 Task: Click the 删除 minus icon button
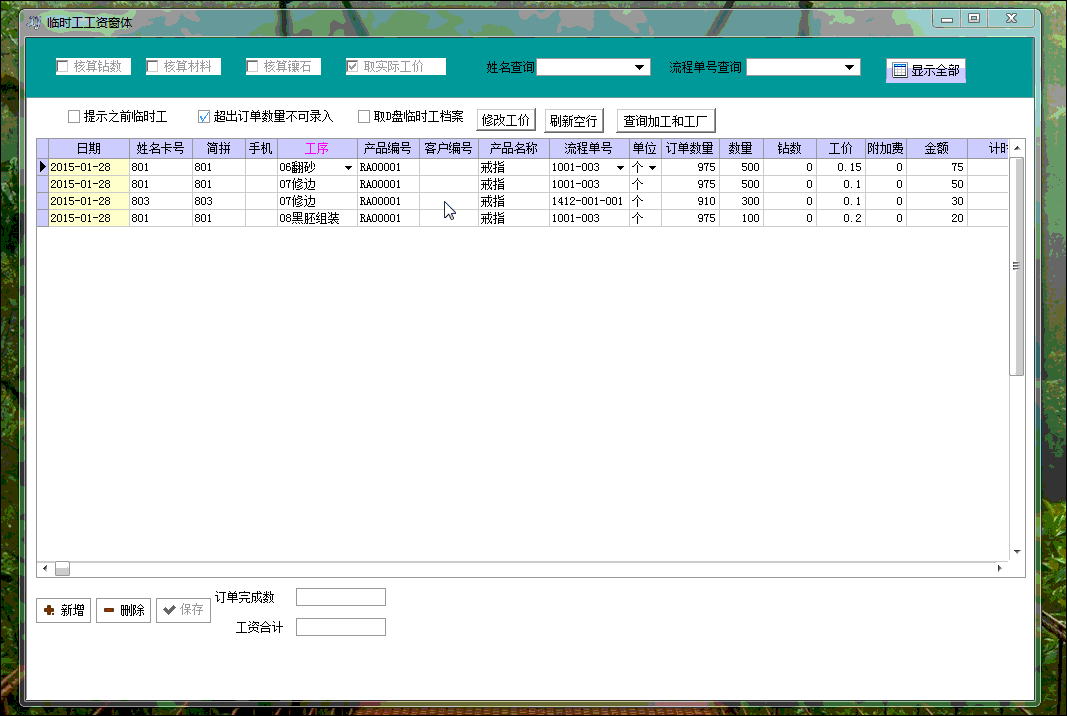pos(123,610)
